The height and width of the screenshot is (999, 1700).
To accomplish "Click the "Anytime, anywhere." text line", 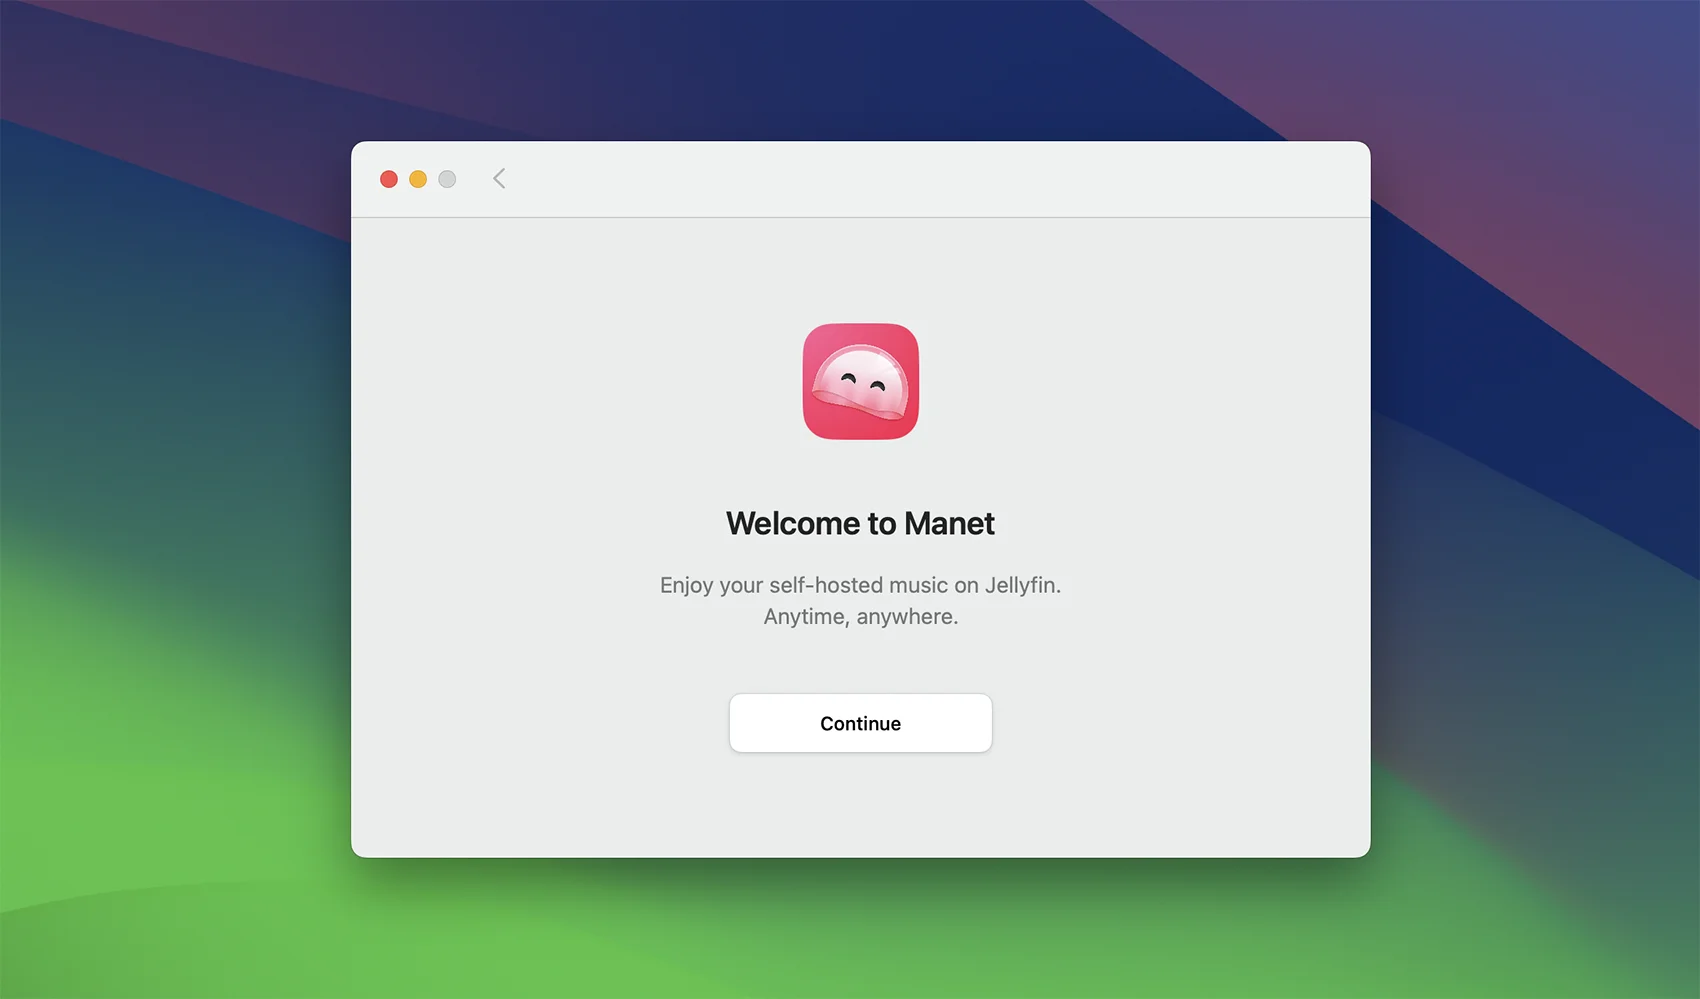I will tap(861, 616).
